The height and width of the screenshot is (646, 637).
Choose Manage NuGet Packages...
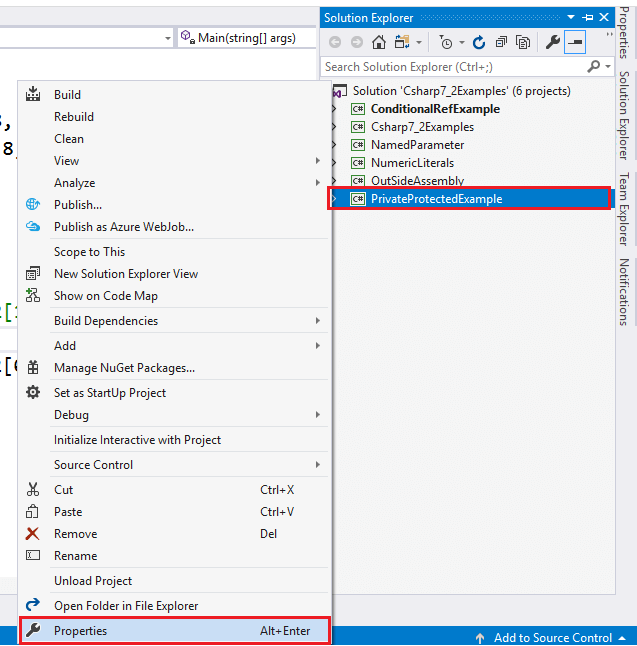[174, 367]
